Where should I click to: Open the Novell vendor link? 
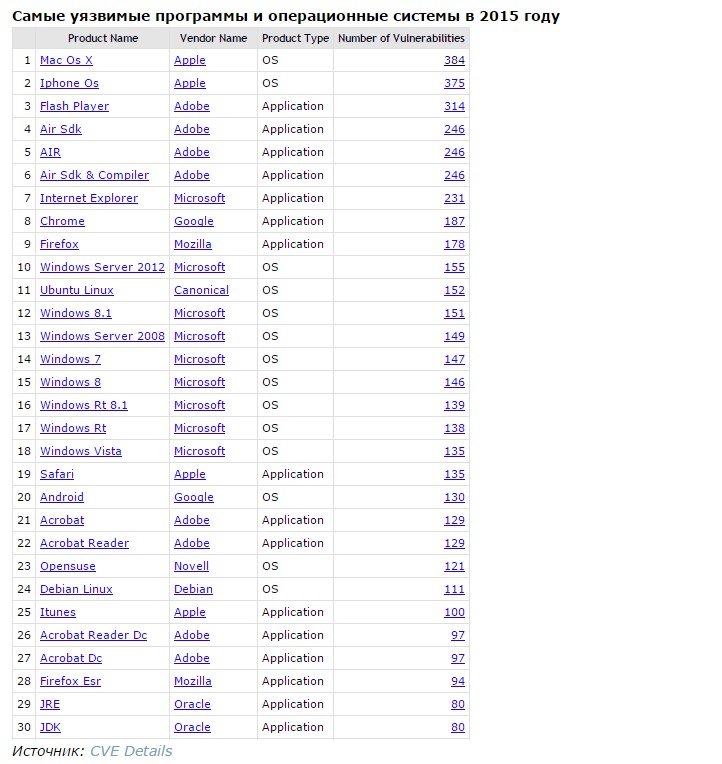191,566
